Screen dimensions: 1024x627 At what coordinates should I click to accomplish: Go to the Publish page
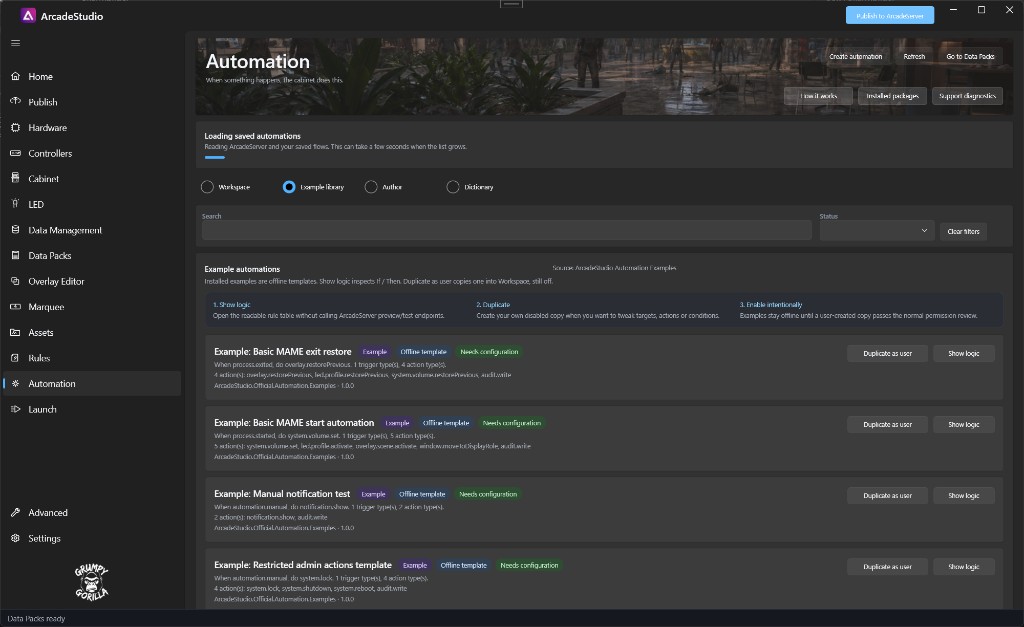pos(43,102)
